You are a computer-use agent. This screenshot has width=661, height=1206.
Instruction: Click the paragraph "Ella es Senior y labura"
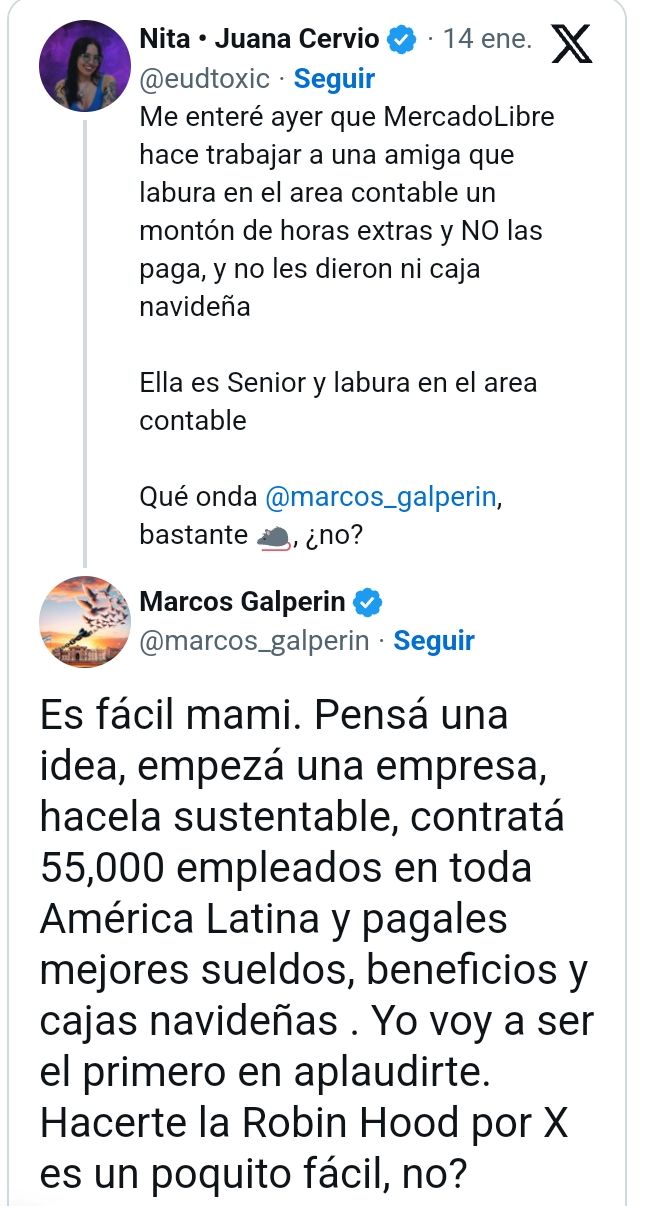(338, 401)
